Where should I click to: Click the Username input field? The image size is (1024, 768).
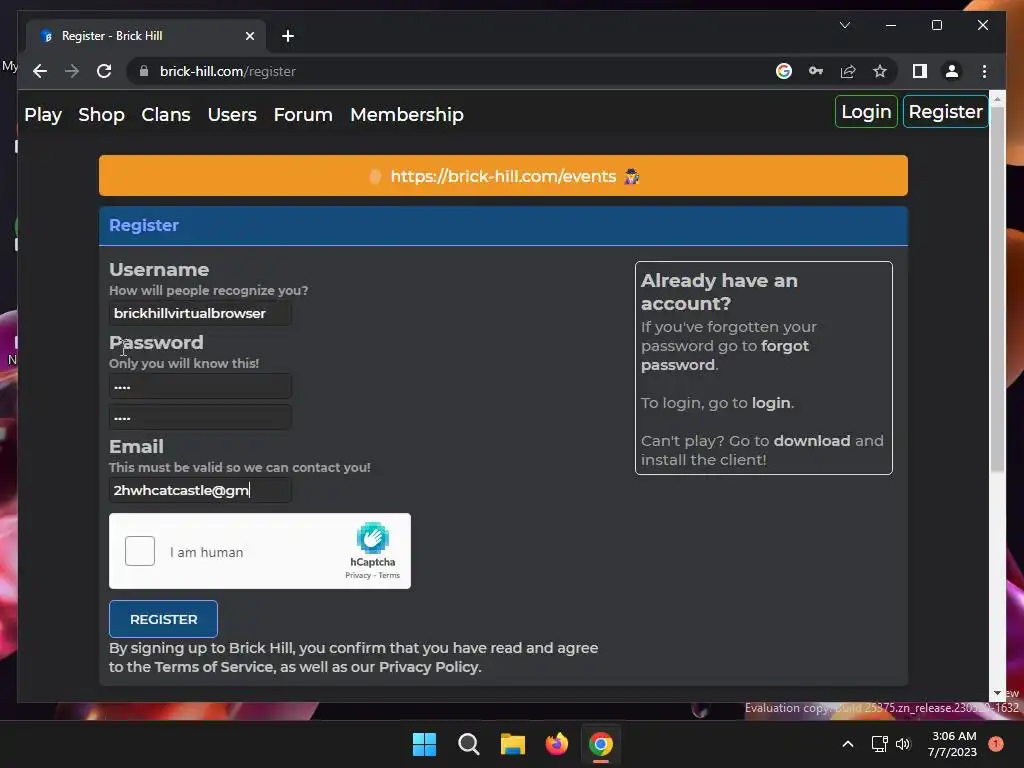(200, 313)
